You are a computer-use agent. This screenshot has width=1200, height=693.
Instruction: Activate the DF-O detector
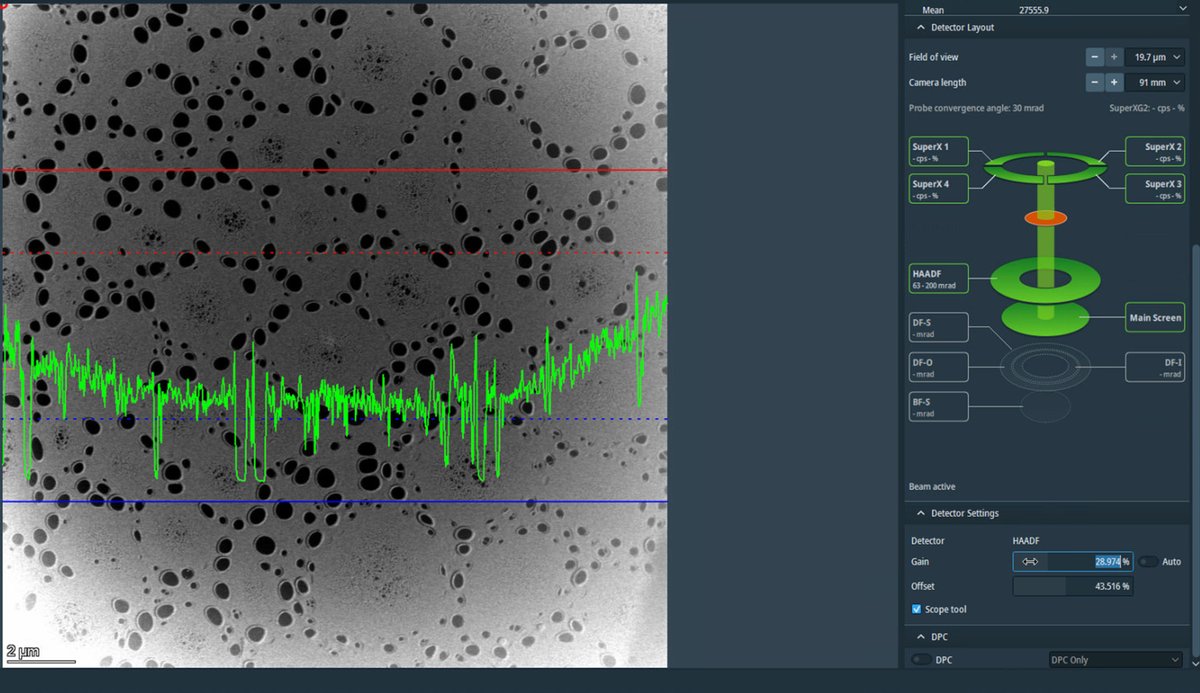(937, 366)
